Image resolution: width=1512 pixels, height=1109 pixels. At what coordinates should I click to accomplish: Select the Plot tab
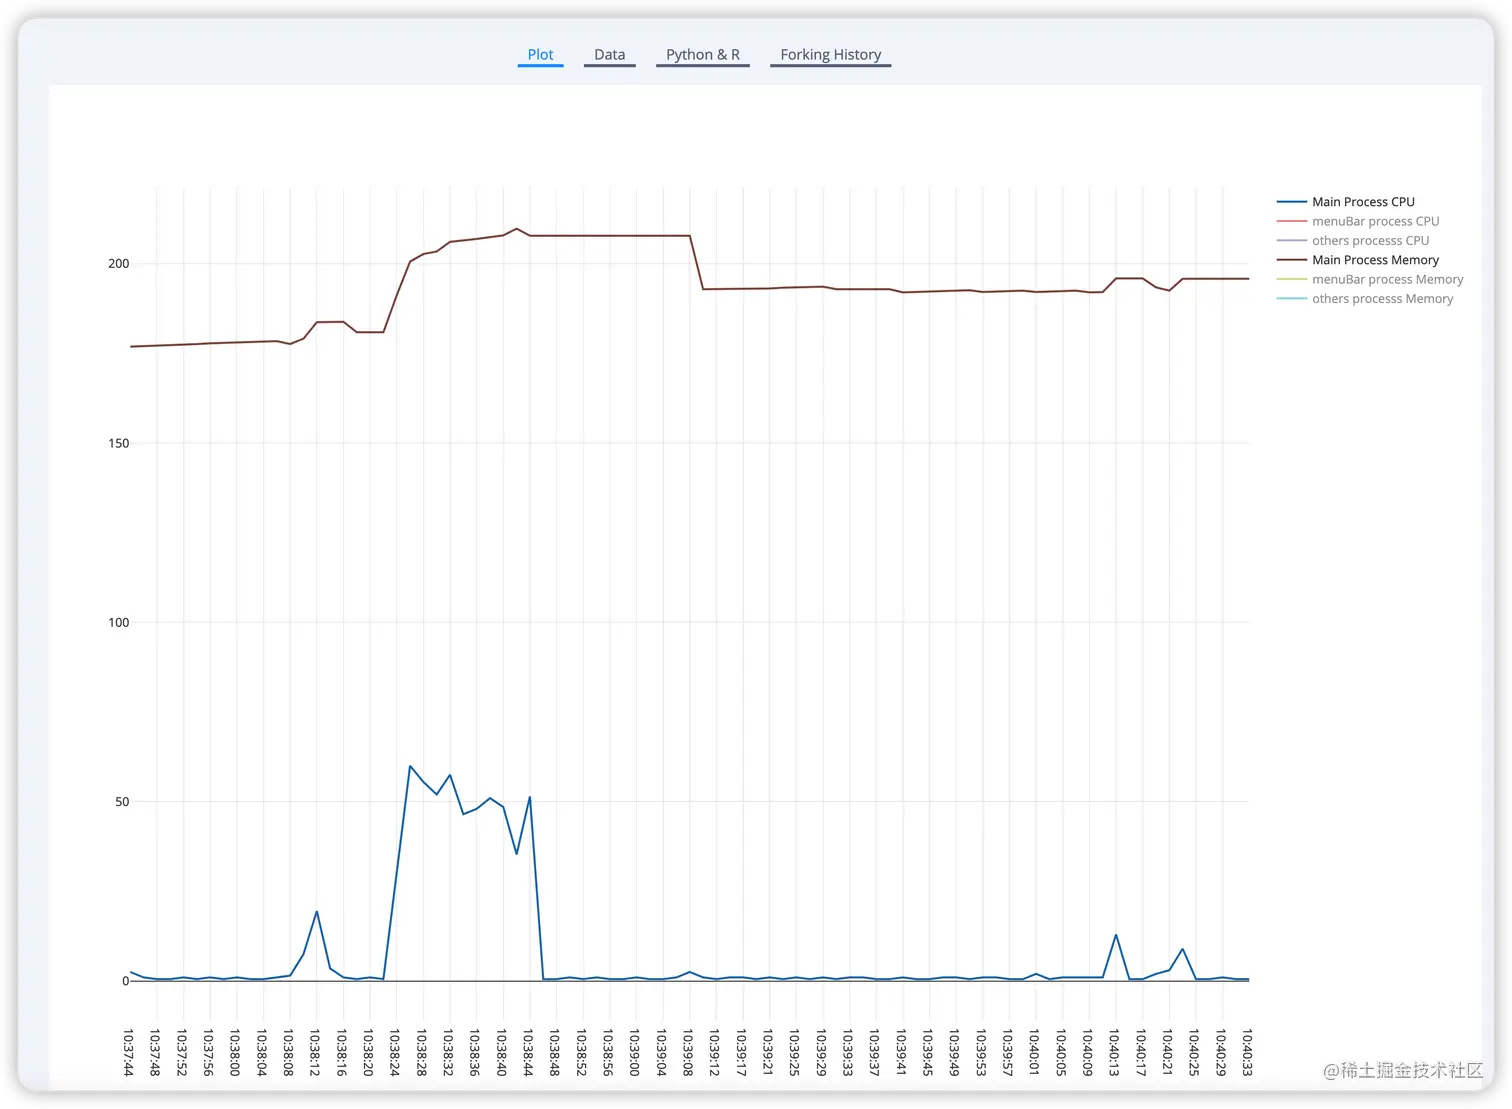540,55
